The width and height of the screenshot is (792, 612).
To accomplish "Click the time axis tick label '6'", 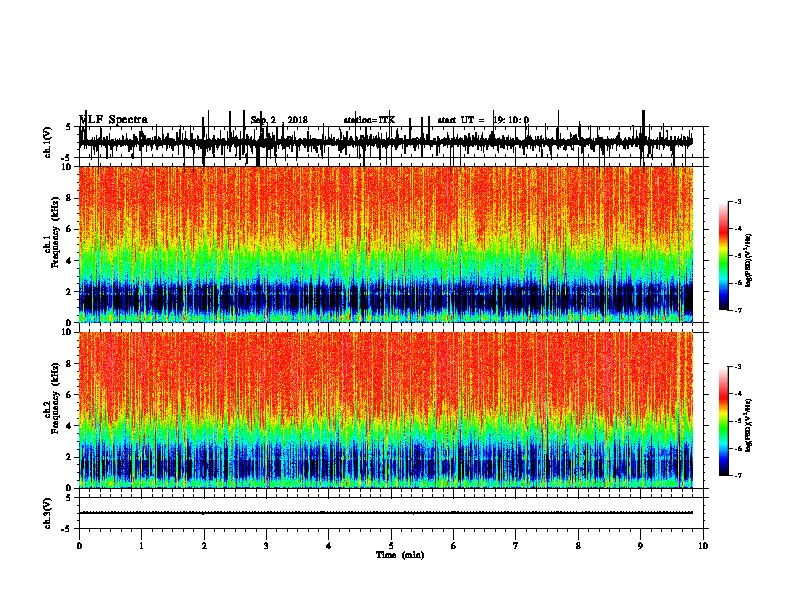I will [x=454, y=546].
